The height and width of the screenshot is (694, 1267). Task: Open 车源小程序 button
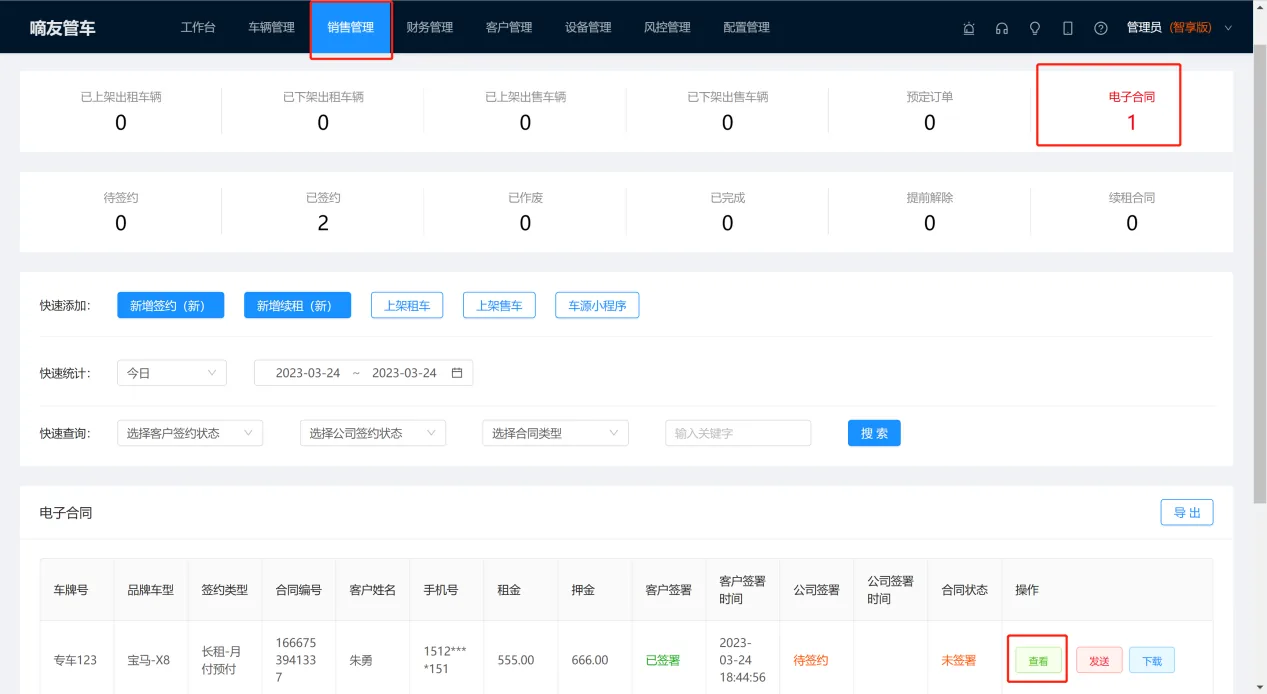(597, 306)
